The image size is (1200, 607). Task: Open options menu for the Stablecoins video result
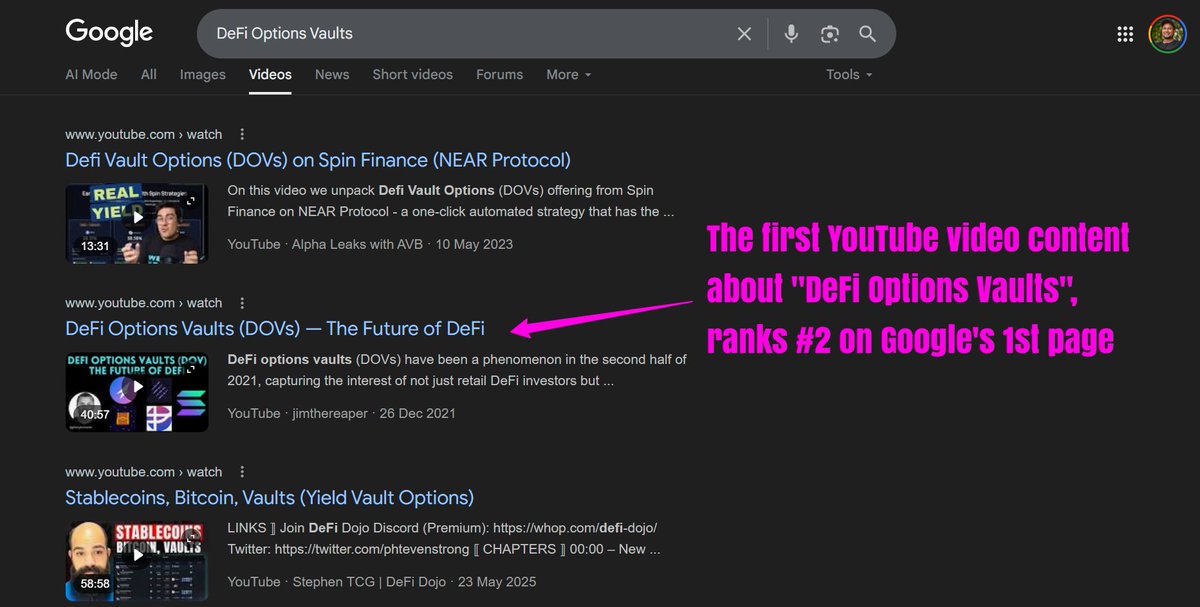pos(242,471)
